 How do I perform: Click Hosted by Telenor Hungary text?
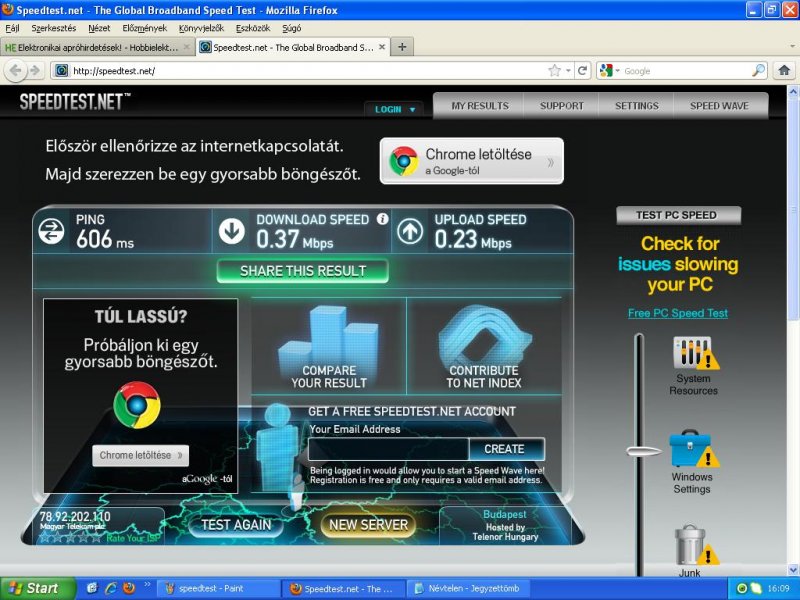[x=505, y=532]
